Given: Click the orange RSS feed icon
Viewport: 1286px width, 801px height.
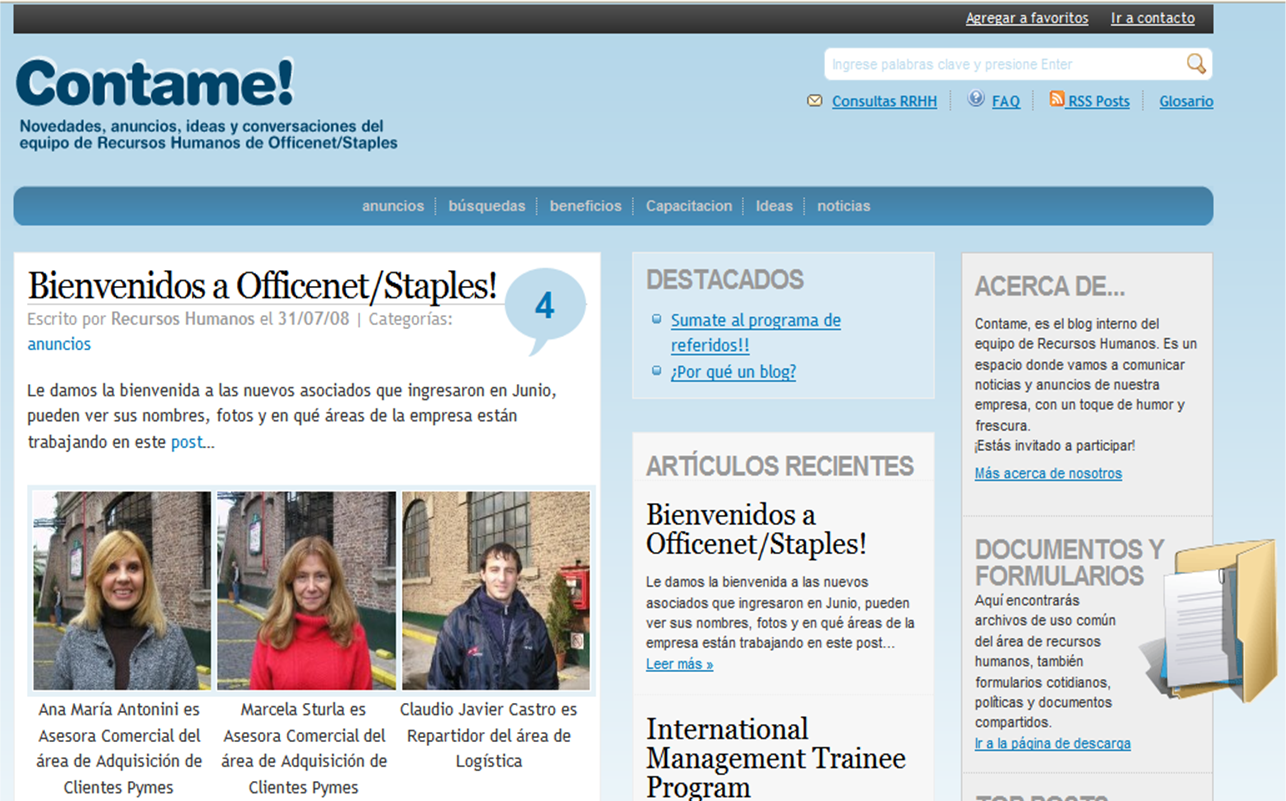Looking at the screenshot, I should (x=1057, y=99).
